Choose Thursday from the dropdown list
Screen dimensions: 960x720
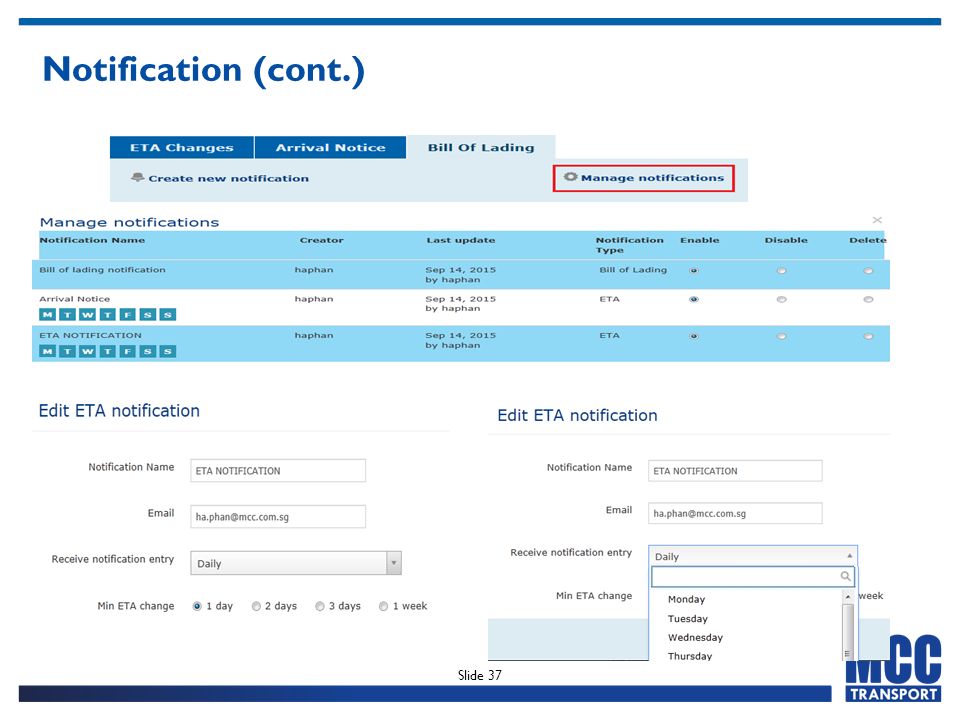tap(690, 656)
